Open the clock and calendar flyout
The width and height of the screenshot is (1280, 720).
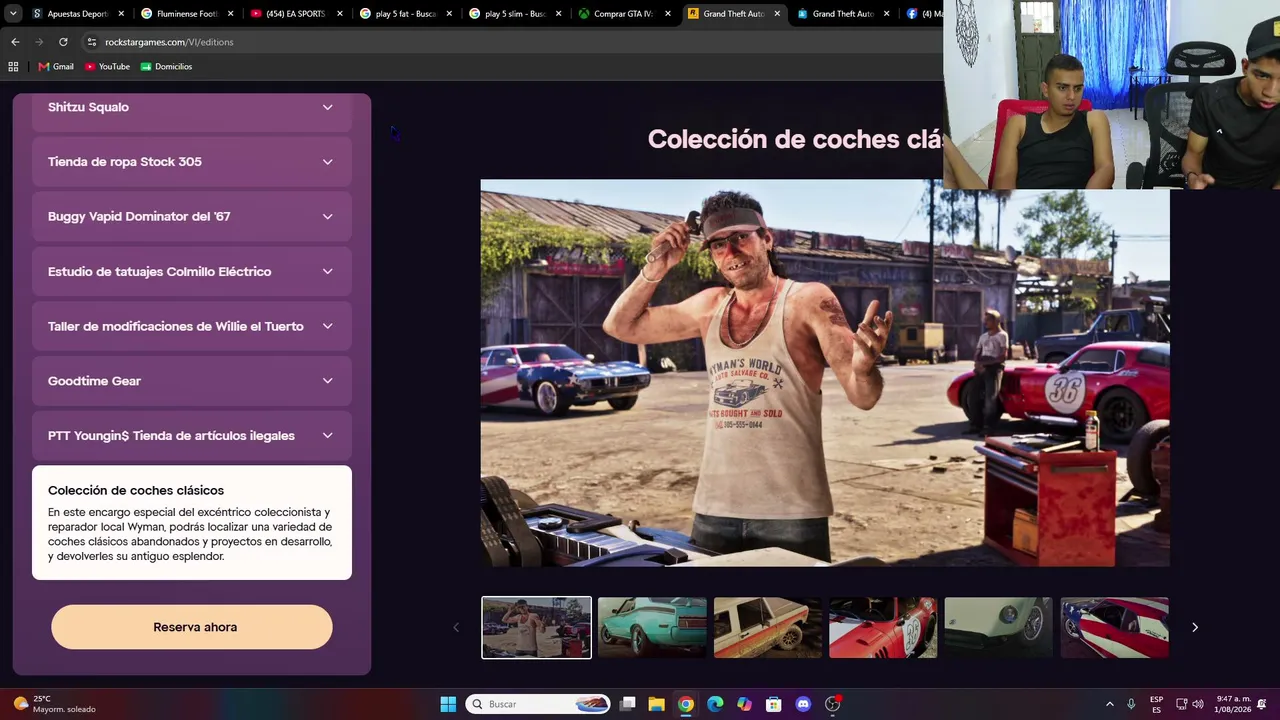tap(1233, 704)
